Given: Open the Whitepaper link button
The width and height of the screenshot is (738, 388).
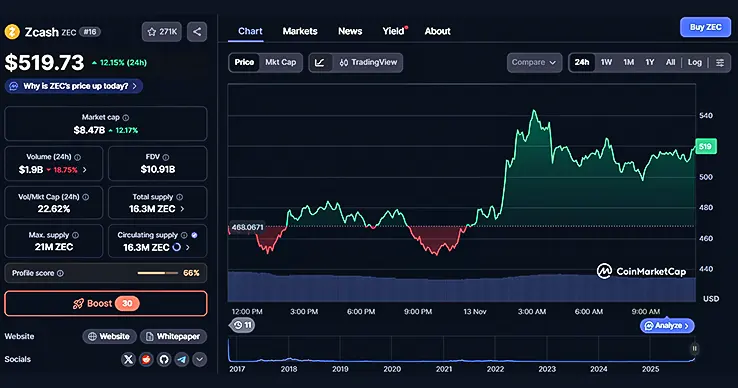Looking at the screenshot, I should 173,337.
